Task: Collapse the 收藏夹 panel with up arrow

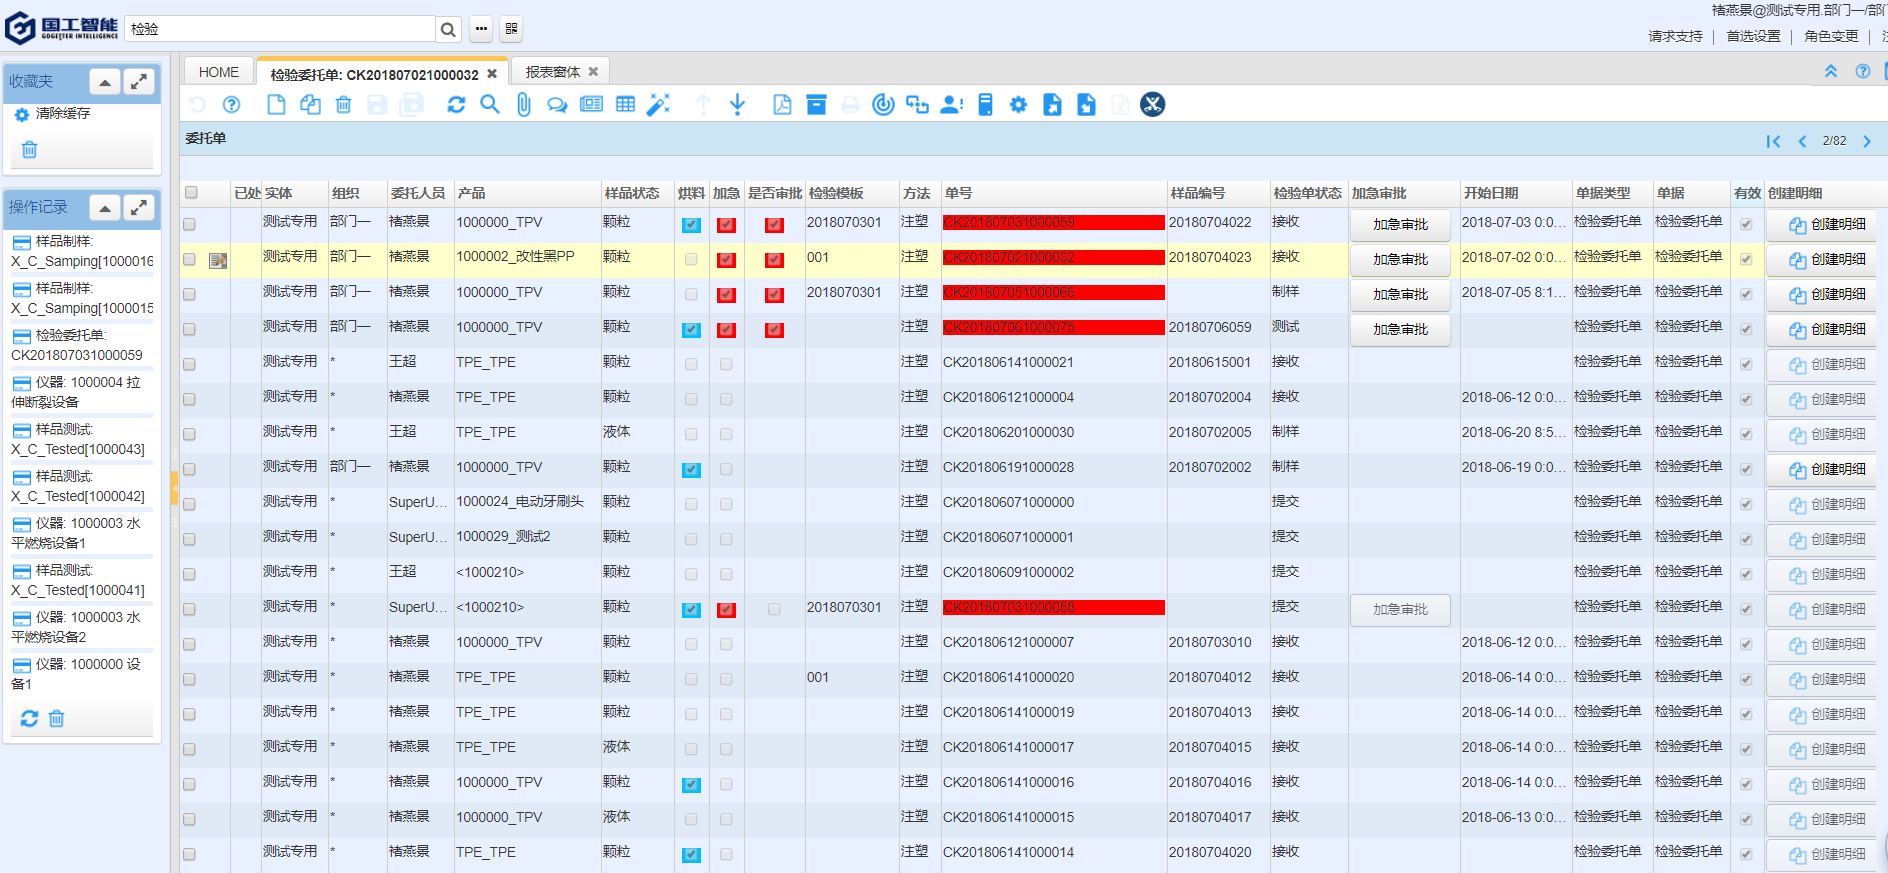Action: pos(105,82)
